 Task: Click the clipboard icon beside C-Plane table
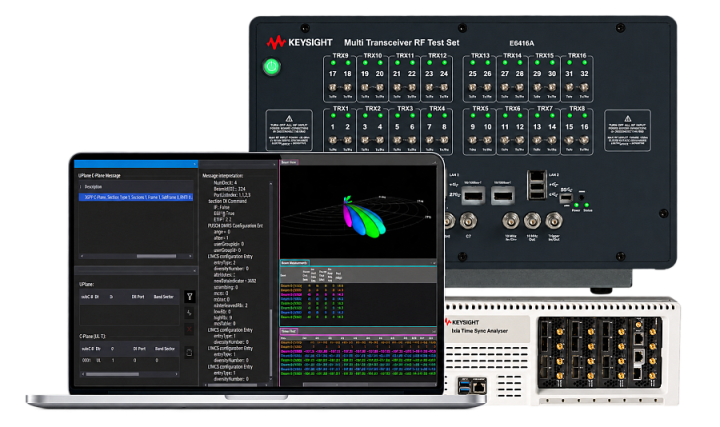[189, 353]
